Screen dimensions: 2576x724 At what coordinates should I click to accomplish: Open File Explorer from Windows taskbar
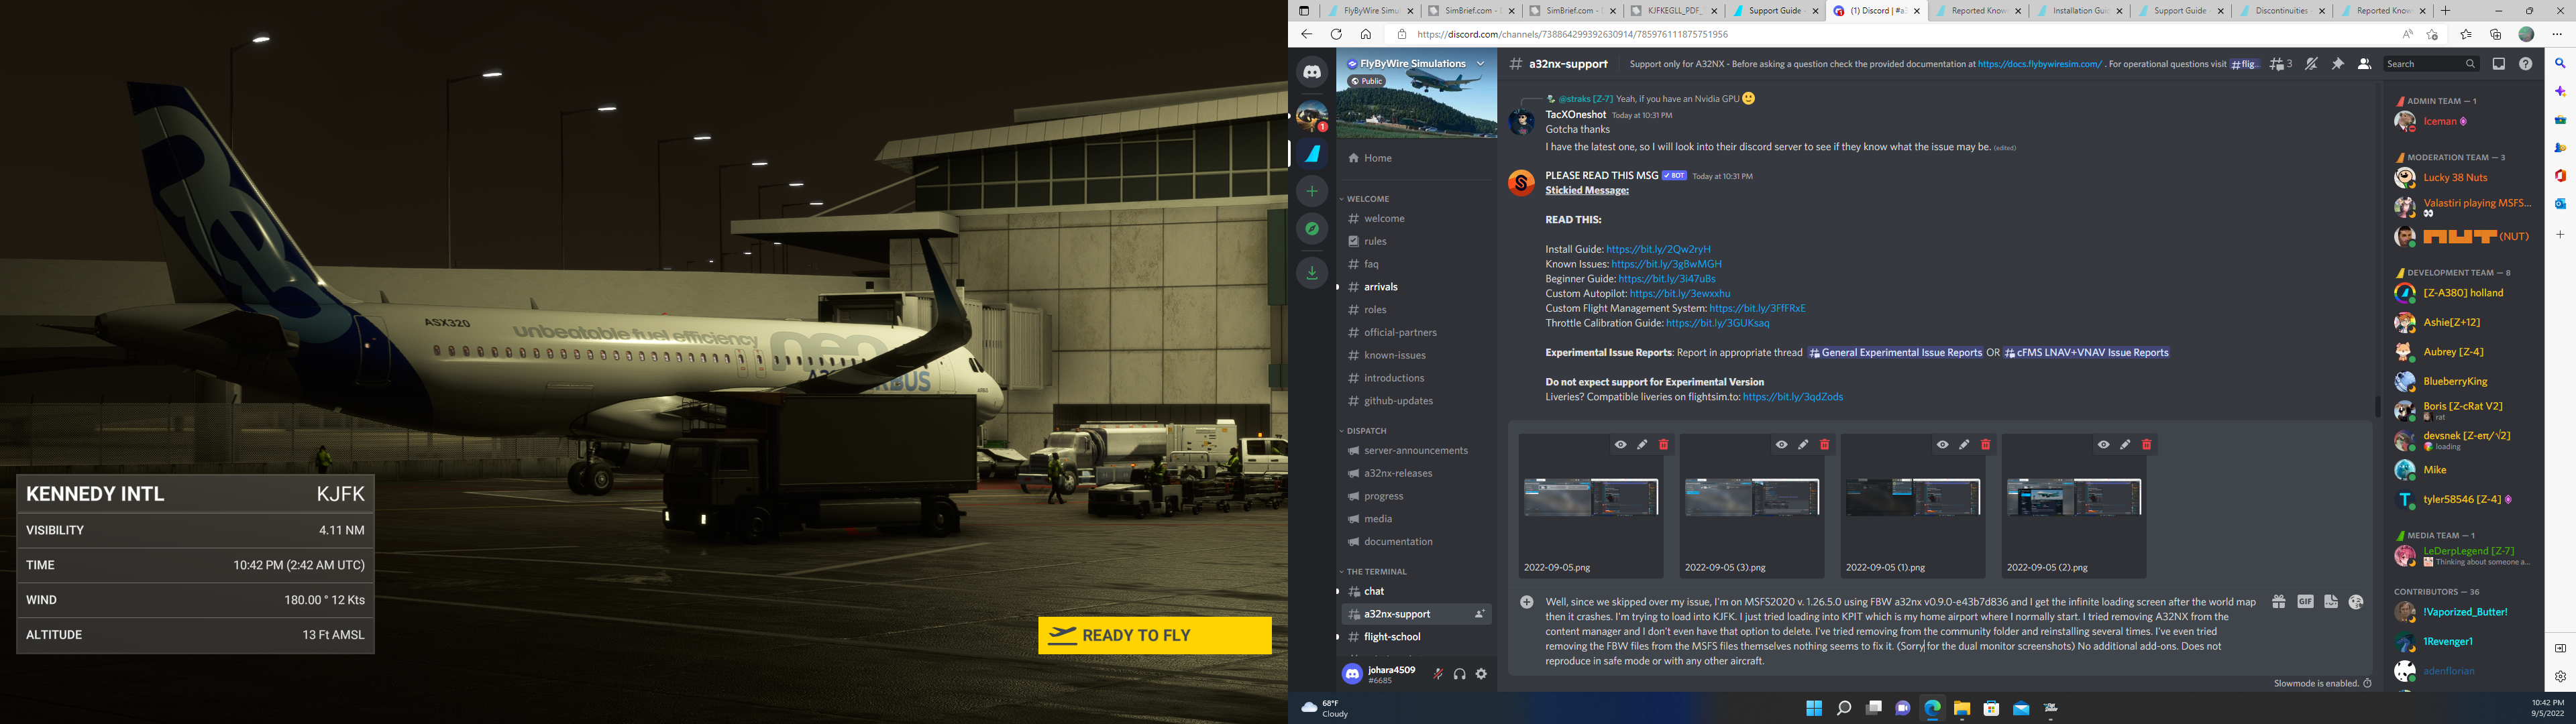(1961, 708)
